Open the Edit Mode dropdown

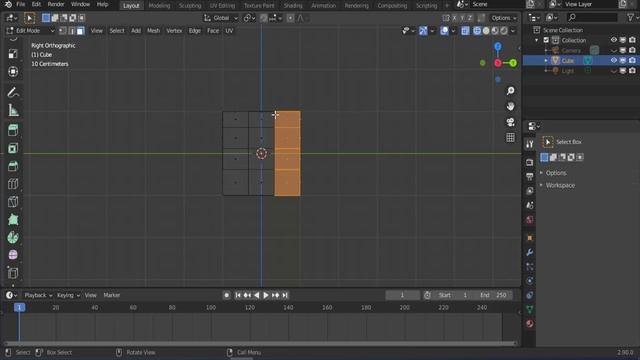click(31, 31)
